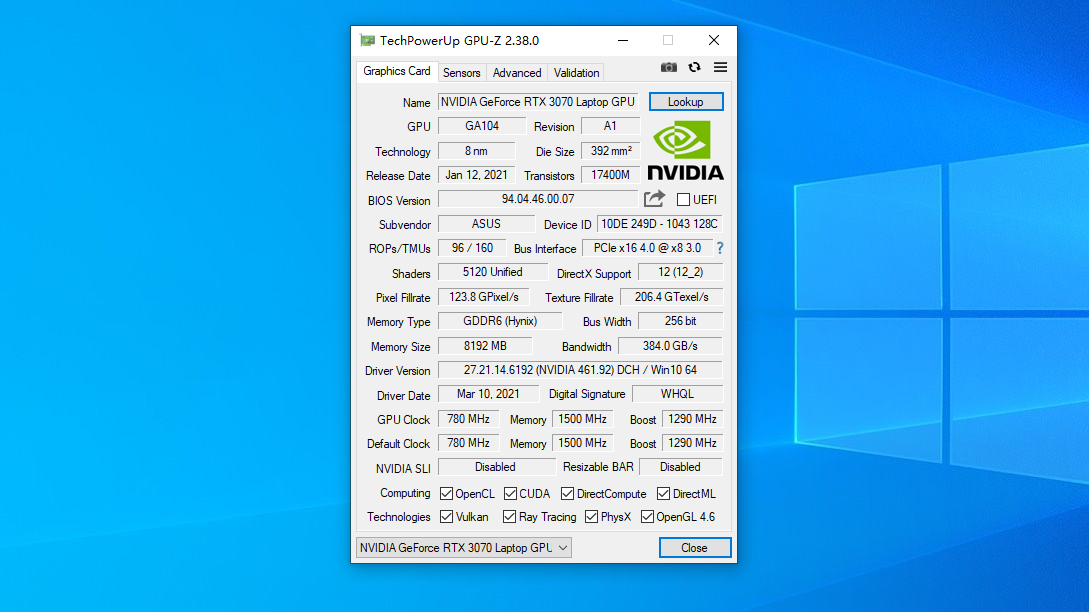Screen dimensions: 1089x612
Task: Toggle the UEFI checkbox
Action: [684, 200]
